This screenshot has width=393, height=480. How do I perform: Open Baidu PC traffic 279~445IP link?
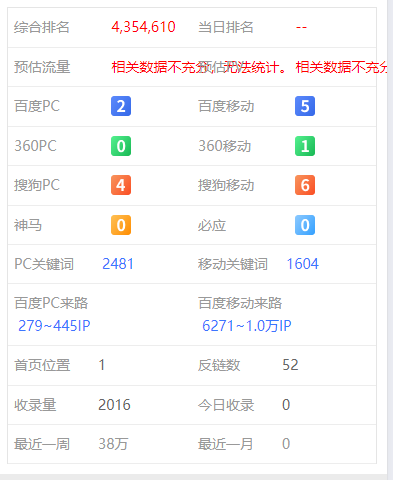point(54,326)
